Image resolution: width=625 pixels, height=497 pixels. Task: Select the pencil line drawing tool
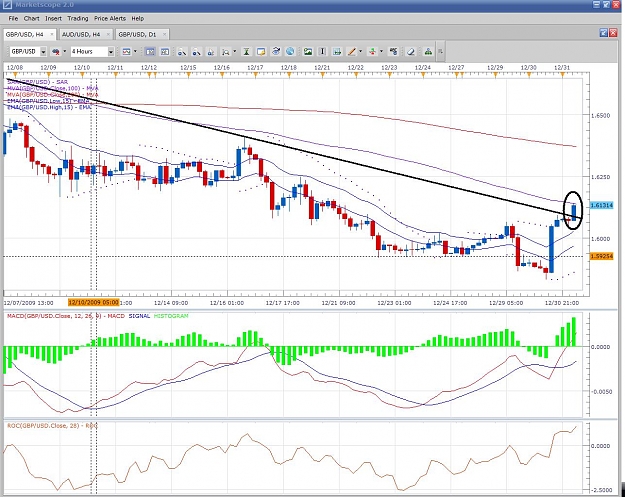tap(352, 52)
